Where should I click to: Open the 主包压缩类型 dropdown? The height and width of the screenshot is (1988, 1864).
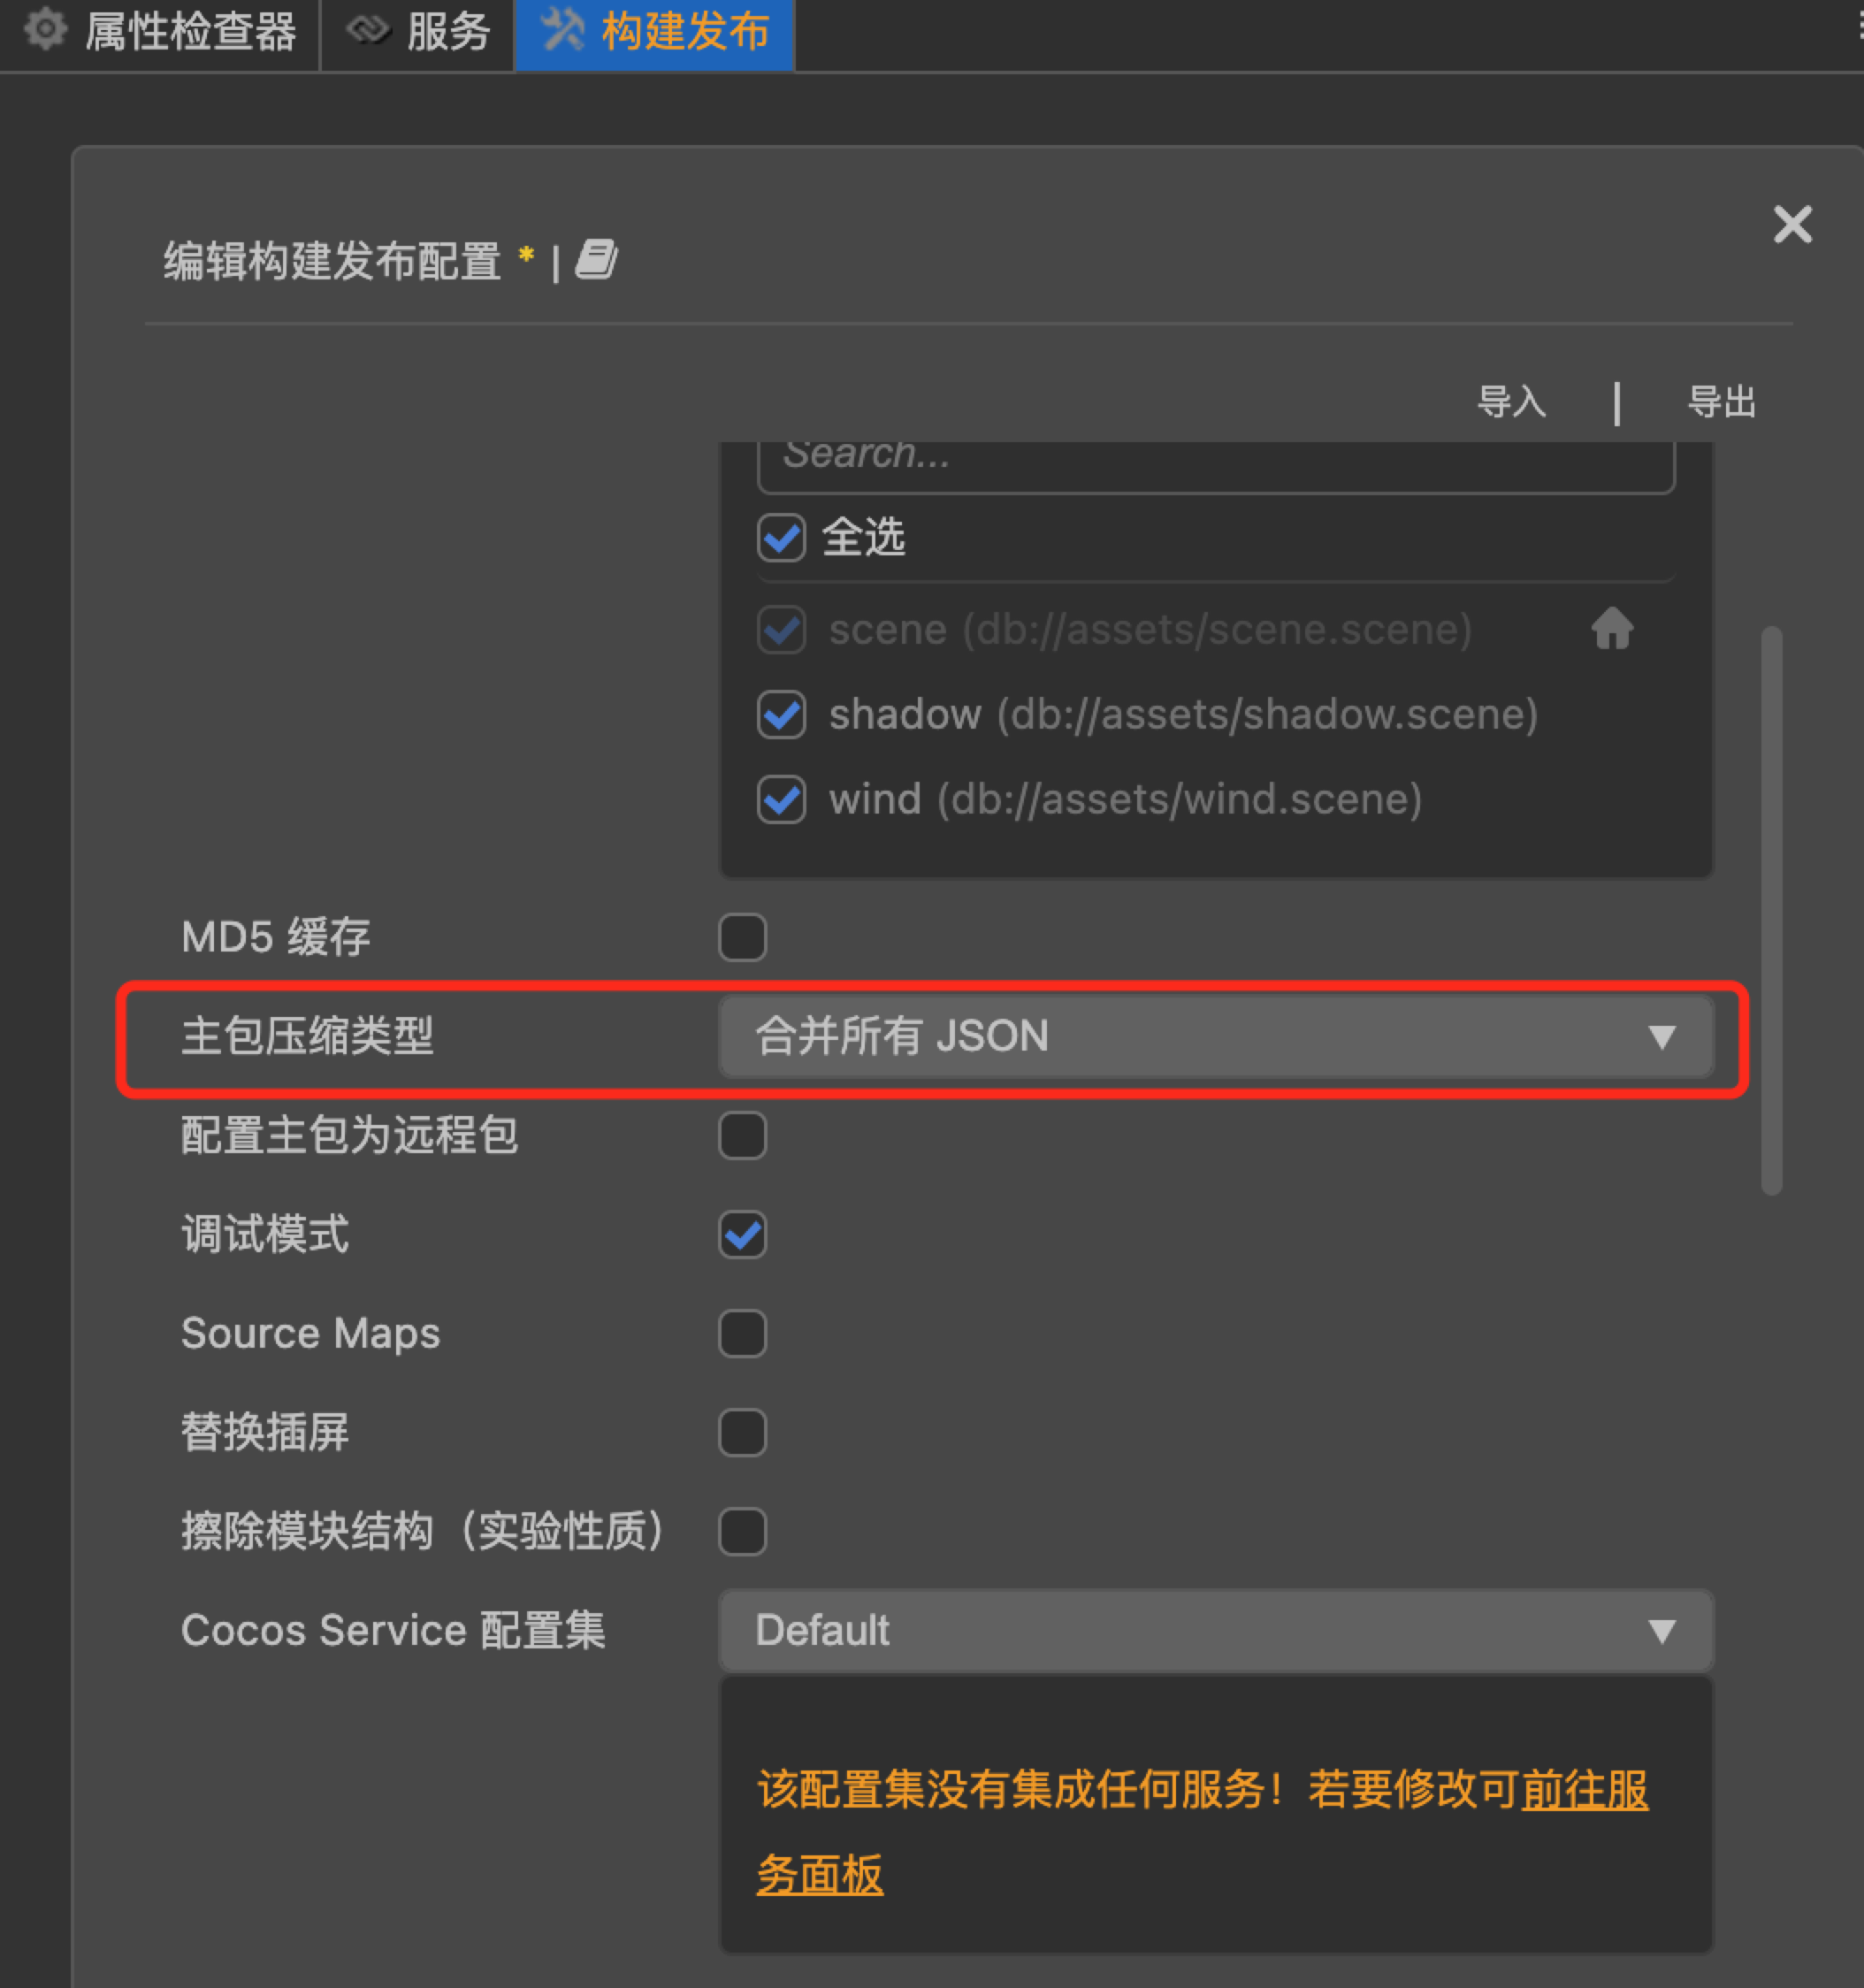tap(1215, 1036)
